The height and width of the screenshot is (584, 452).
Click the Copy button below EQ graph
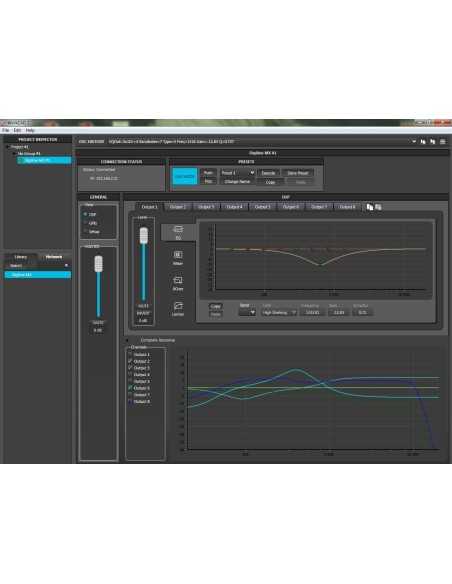[216, 306]
